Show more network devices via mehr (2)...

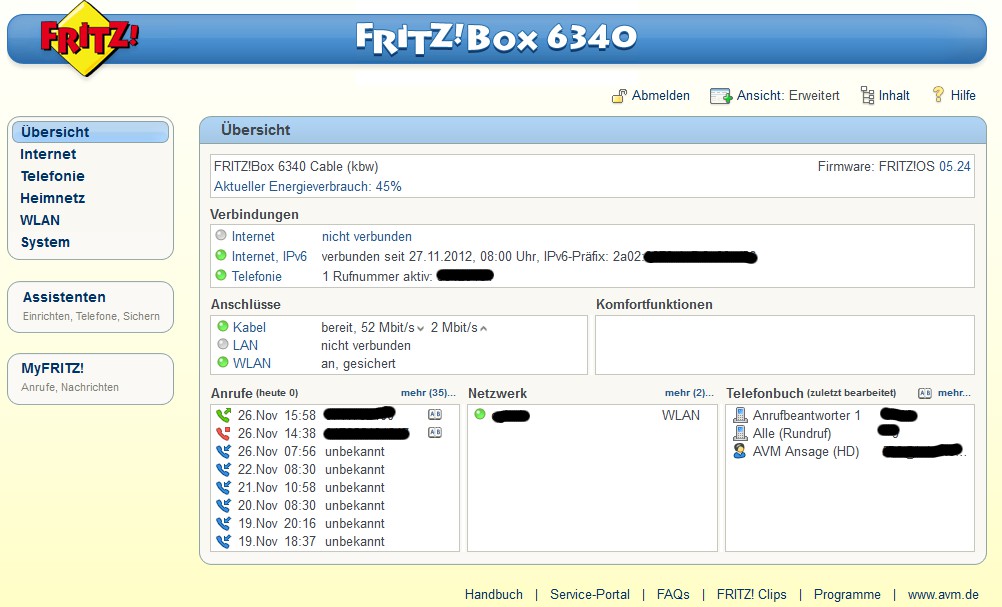pyautogui.click(x=689, y=392)
